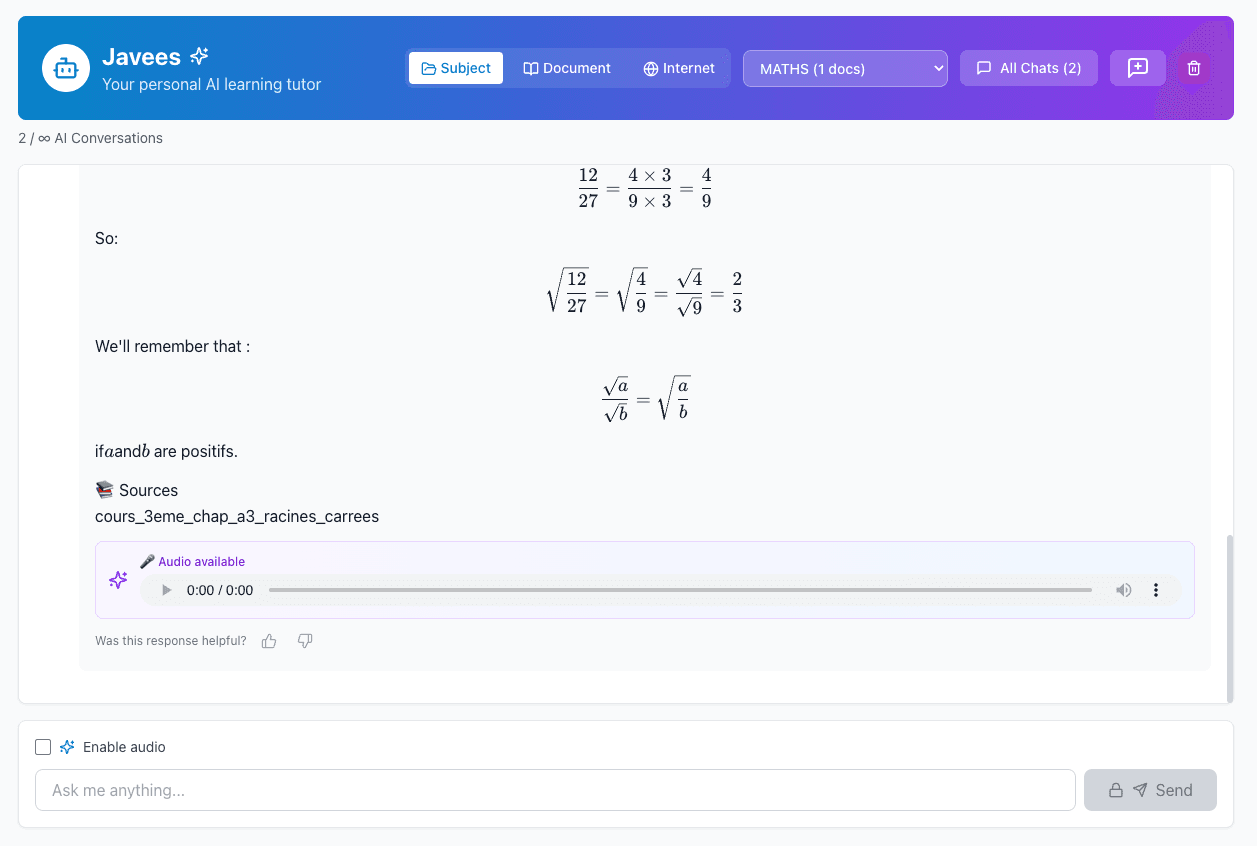The width and height of the screenshot is (1257, 846).
Task: Switch to the Internet tab
Action: [679, 68]
